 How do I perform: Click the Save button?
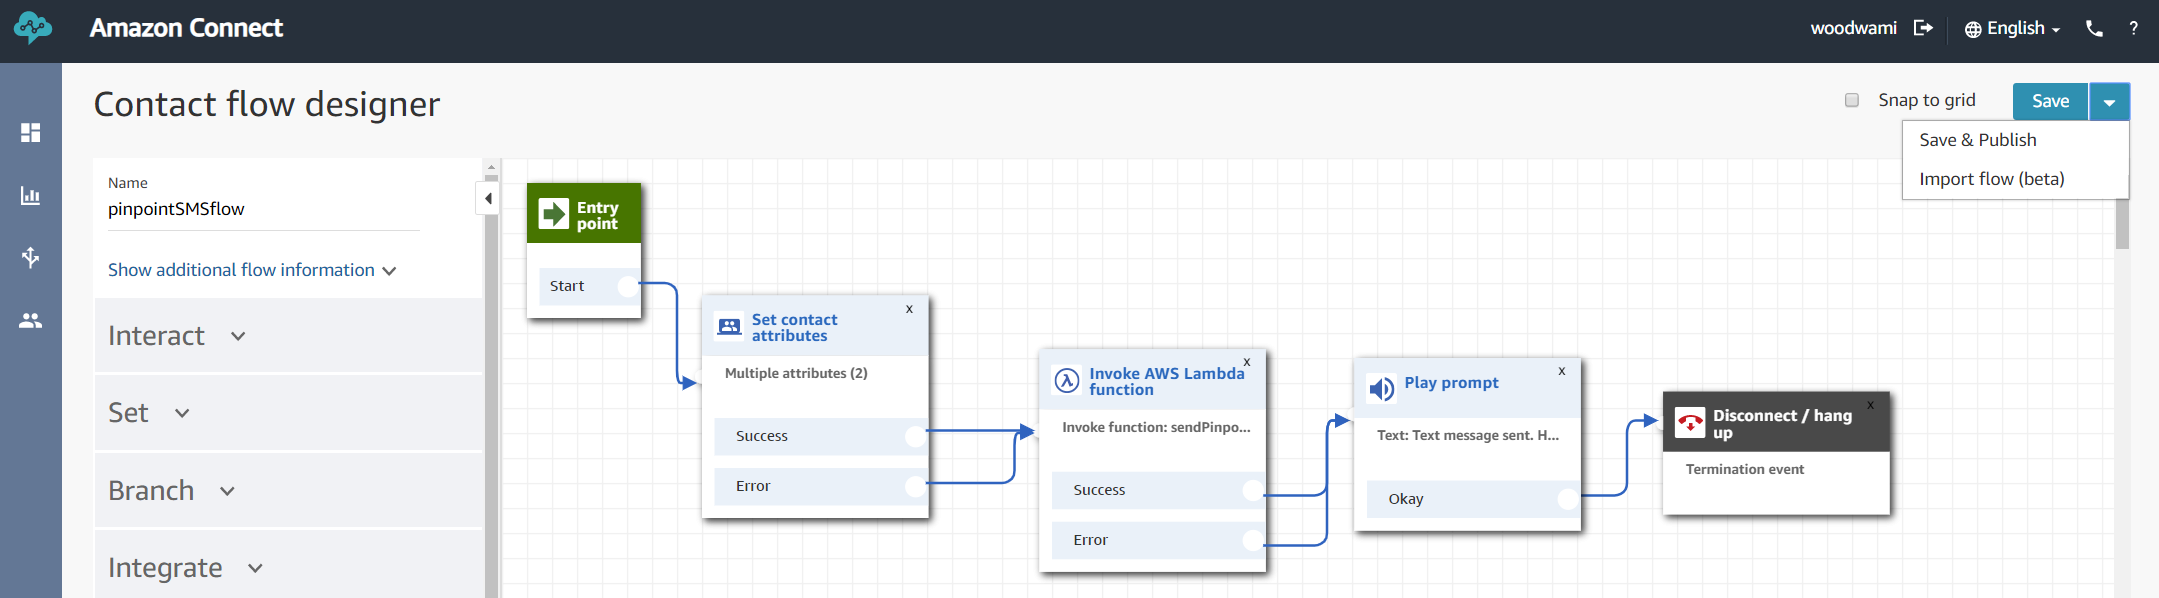2050,102
